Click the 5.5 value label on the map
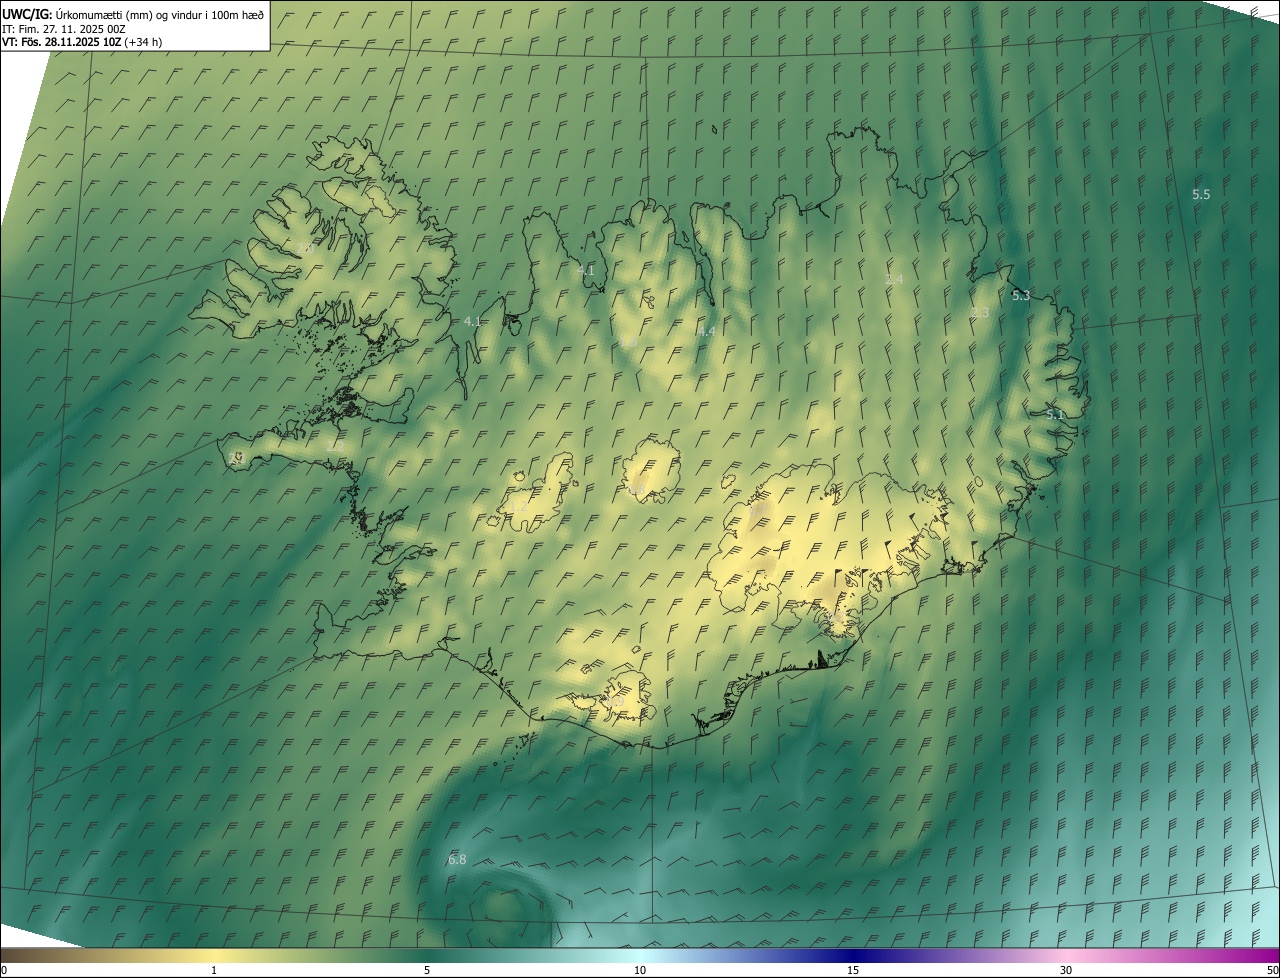Viewport: 1280px width, 978px height. 1201,195
